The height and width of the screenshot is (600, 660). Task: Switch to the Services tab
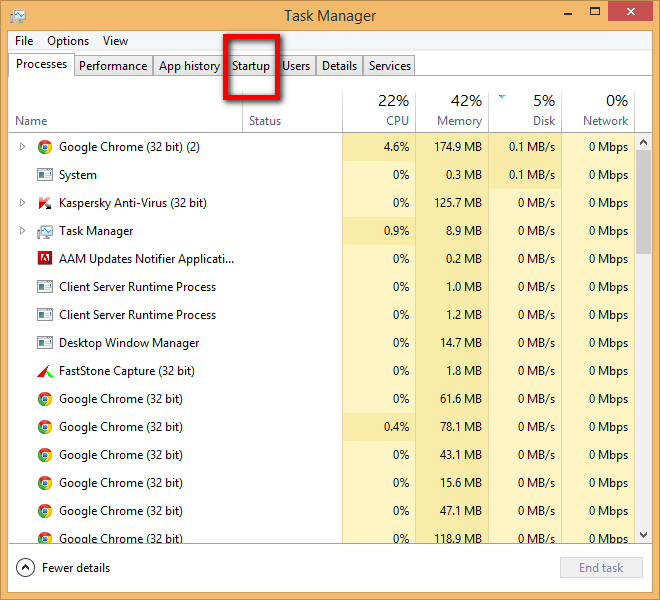click(390, 66)
